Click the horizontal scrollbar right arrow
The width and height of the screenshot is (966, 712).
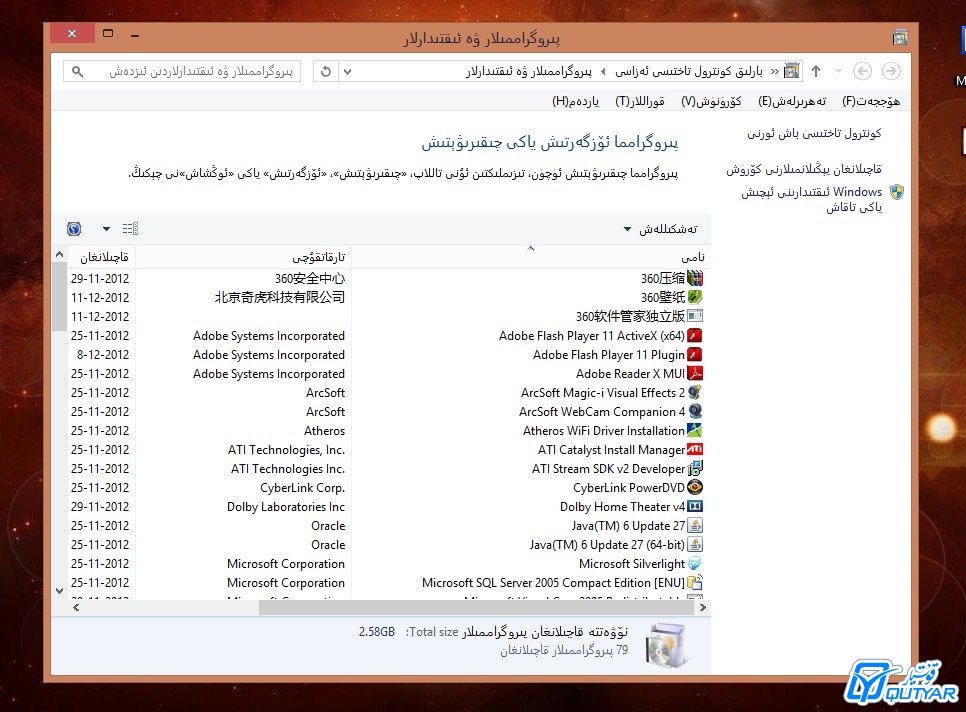pos(703,607)
